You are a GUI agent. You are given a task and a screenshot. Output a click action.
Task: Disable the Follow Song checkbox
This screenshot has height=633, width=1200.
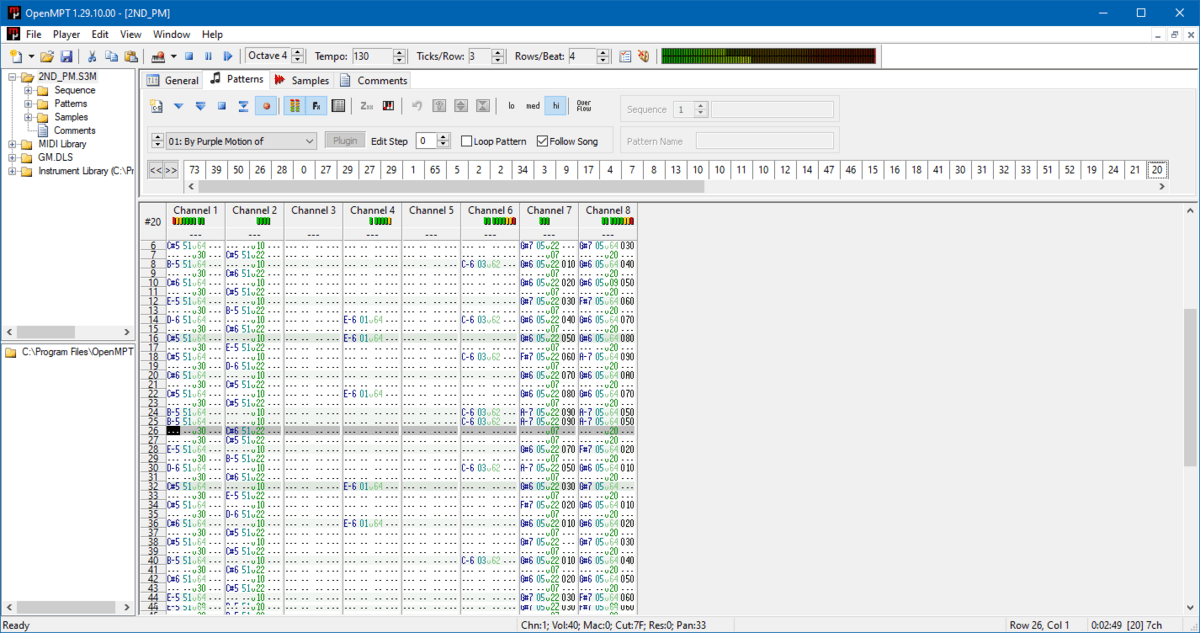click(543, 140)
